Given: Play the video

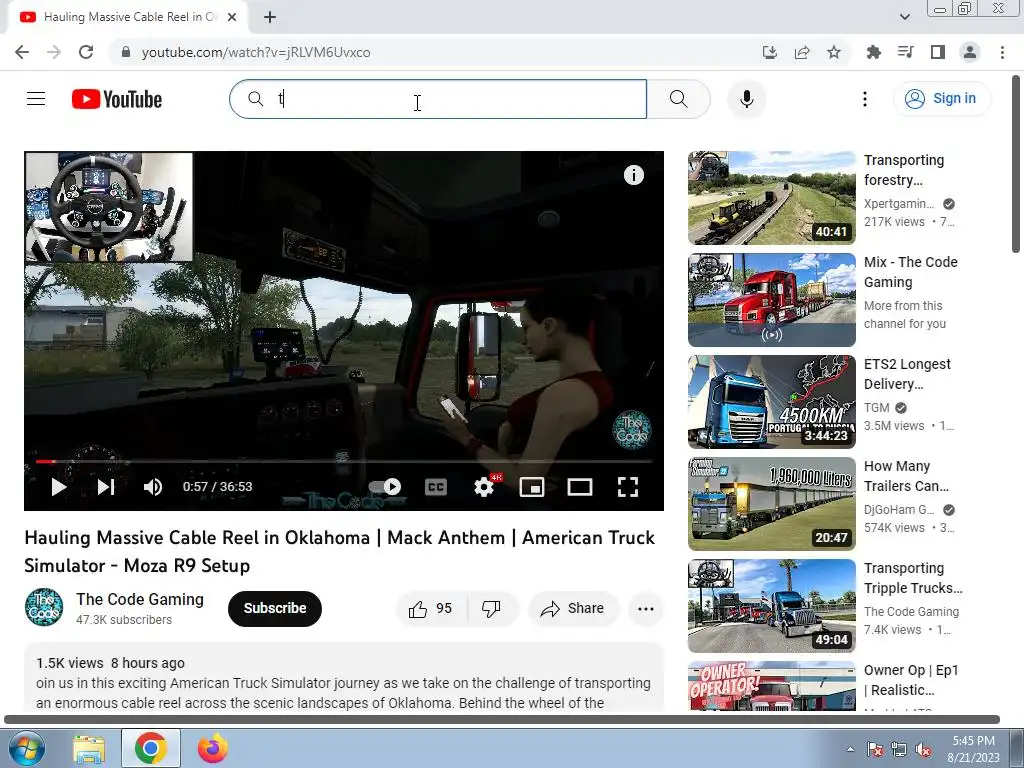Looking at the screenshot, I should [x=59, y=487].
